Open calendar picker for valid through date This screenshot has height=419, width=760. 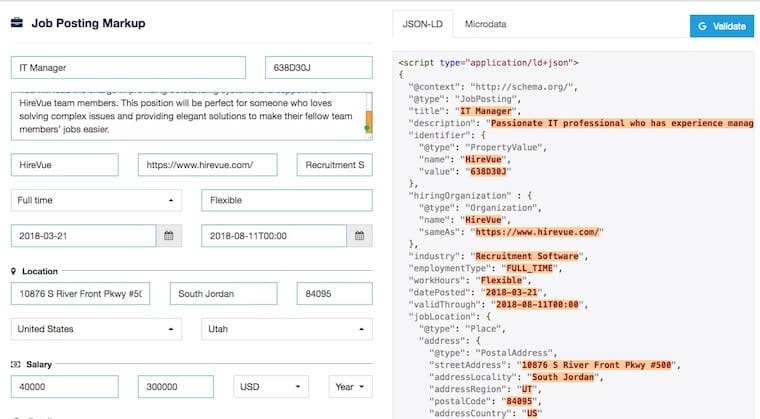point(360,236)
